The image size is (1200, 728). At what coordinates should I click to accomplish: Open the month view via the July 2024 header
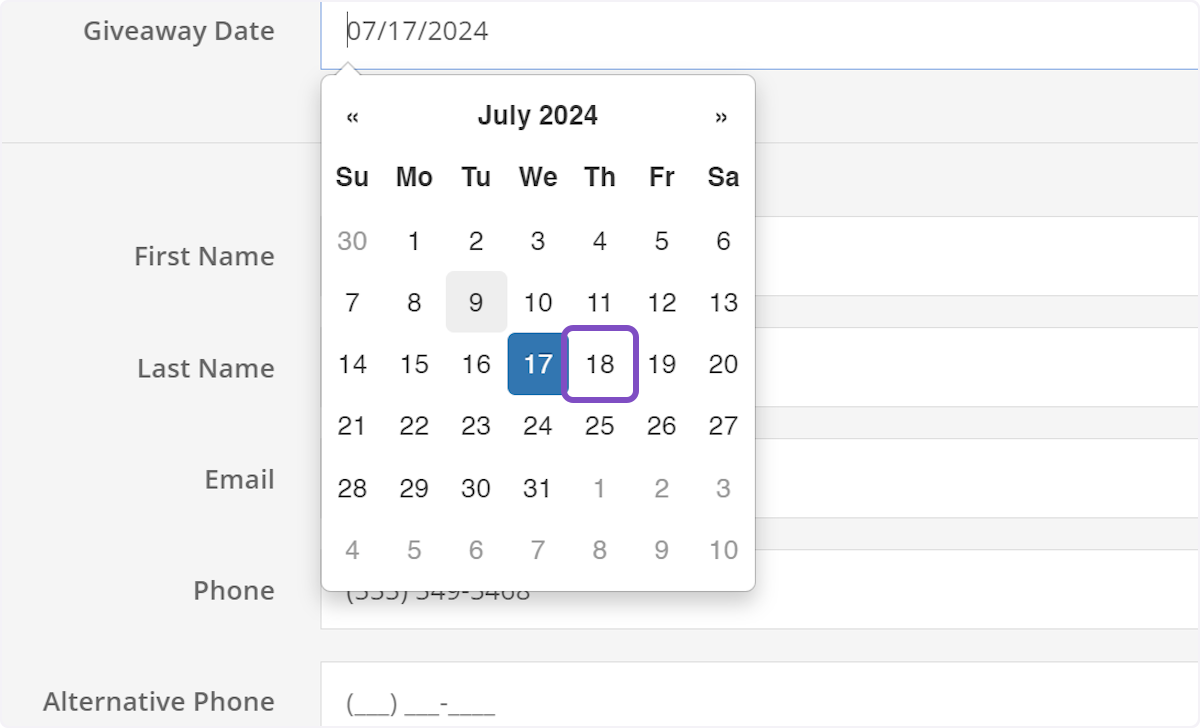click(537, 115)
